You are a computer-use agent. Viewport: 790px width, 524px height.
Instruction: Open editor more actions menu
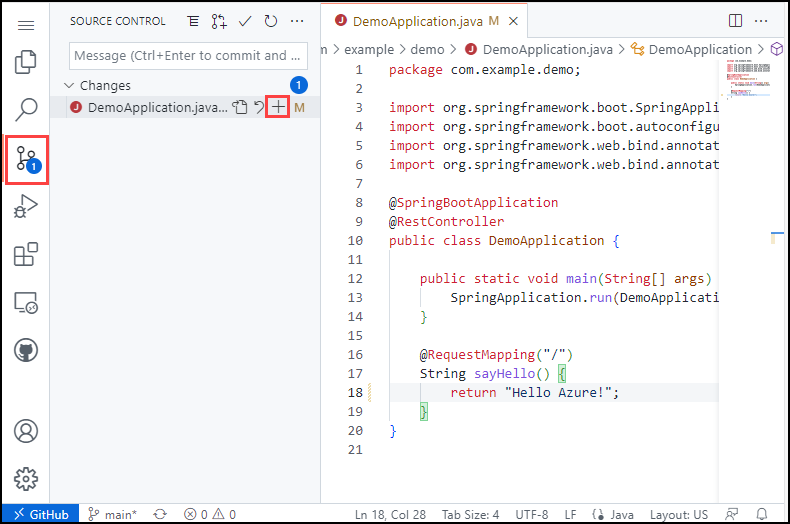point(761,21)
